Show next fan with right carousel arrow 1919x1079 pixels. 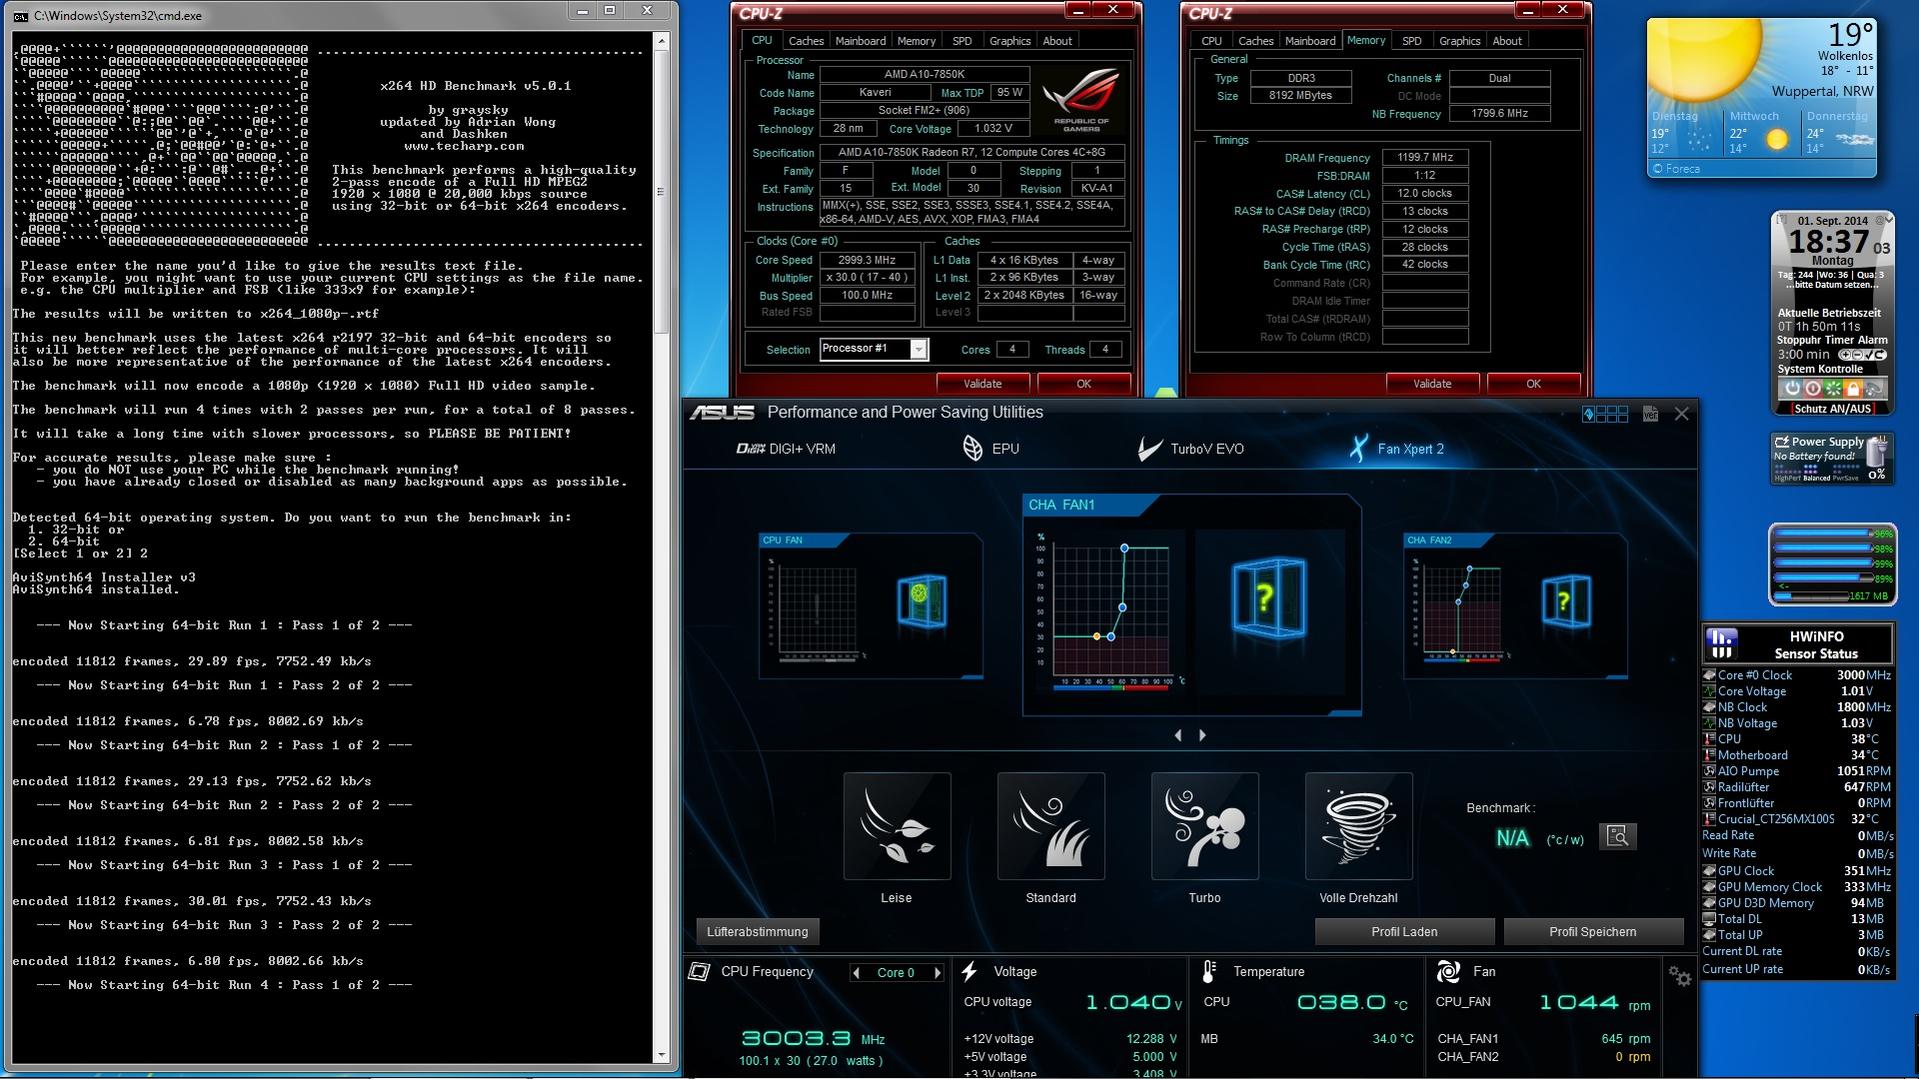pos(1202,735)
